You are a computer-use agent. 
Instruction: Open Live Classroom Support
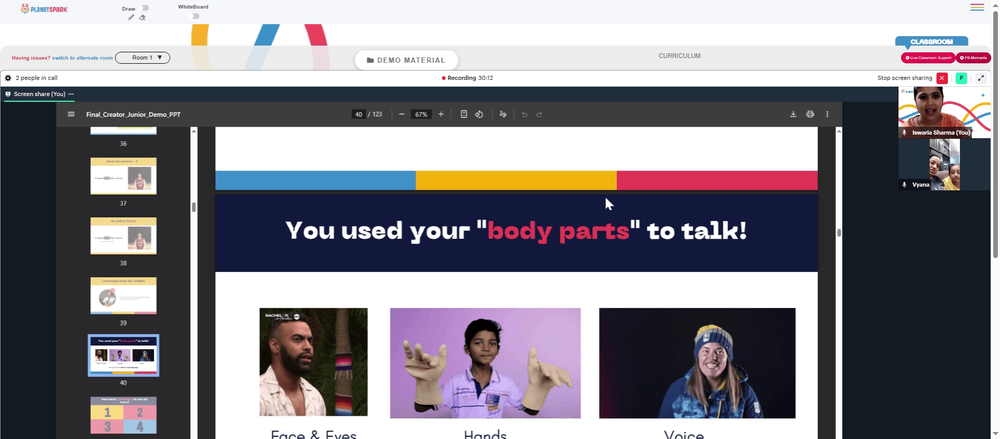tap(928, 58)
